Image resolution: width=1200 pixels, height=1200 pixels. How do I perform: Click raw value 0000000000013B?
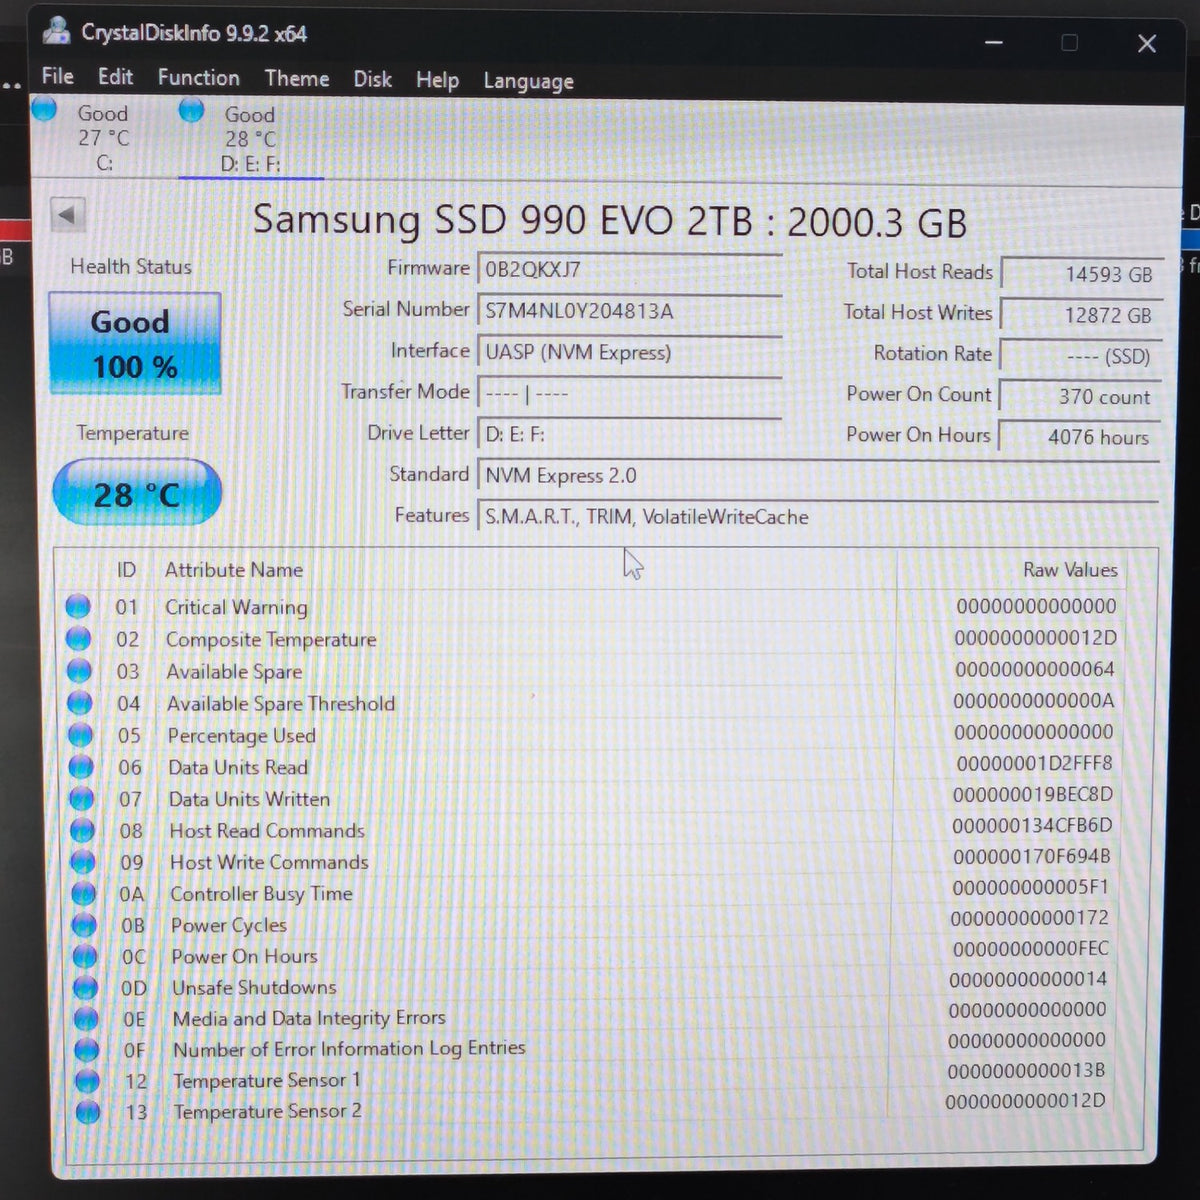click(1026, 1070)
